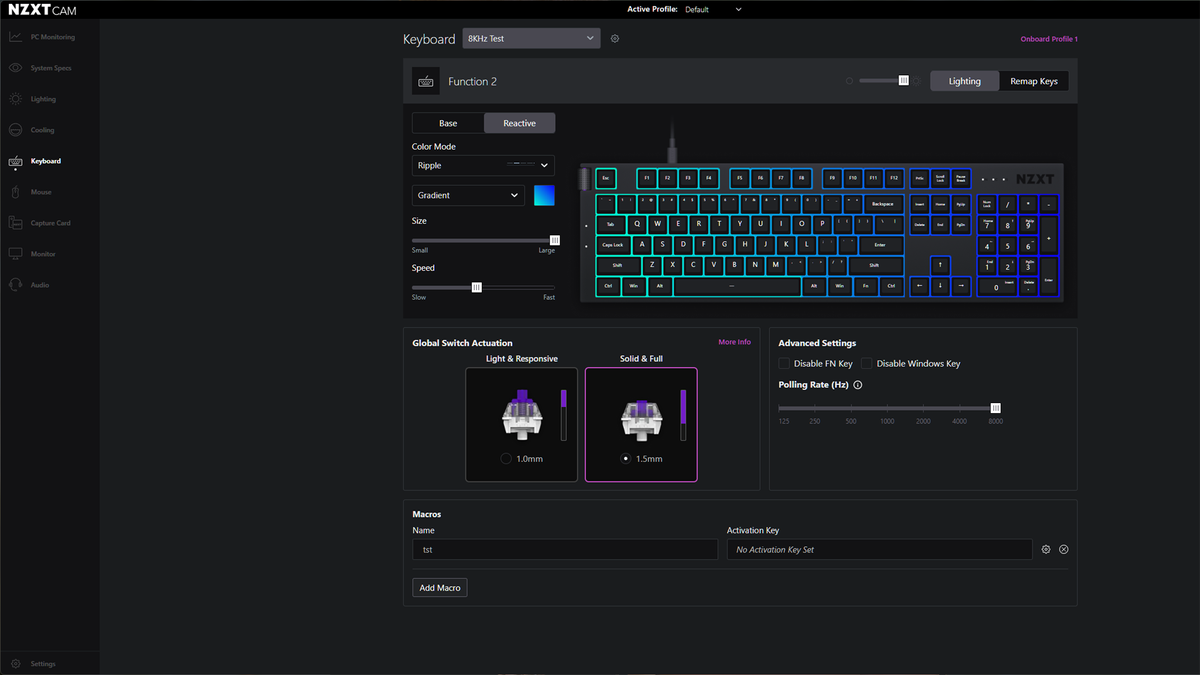Open the More Info link
The width and height of the screenshot is (1200, 675).
click(x=734, y=342)
